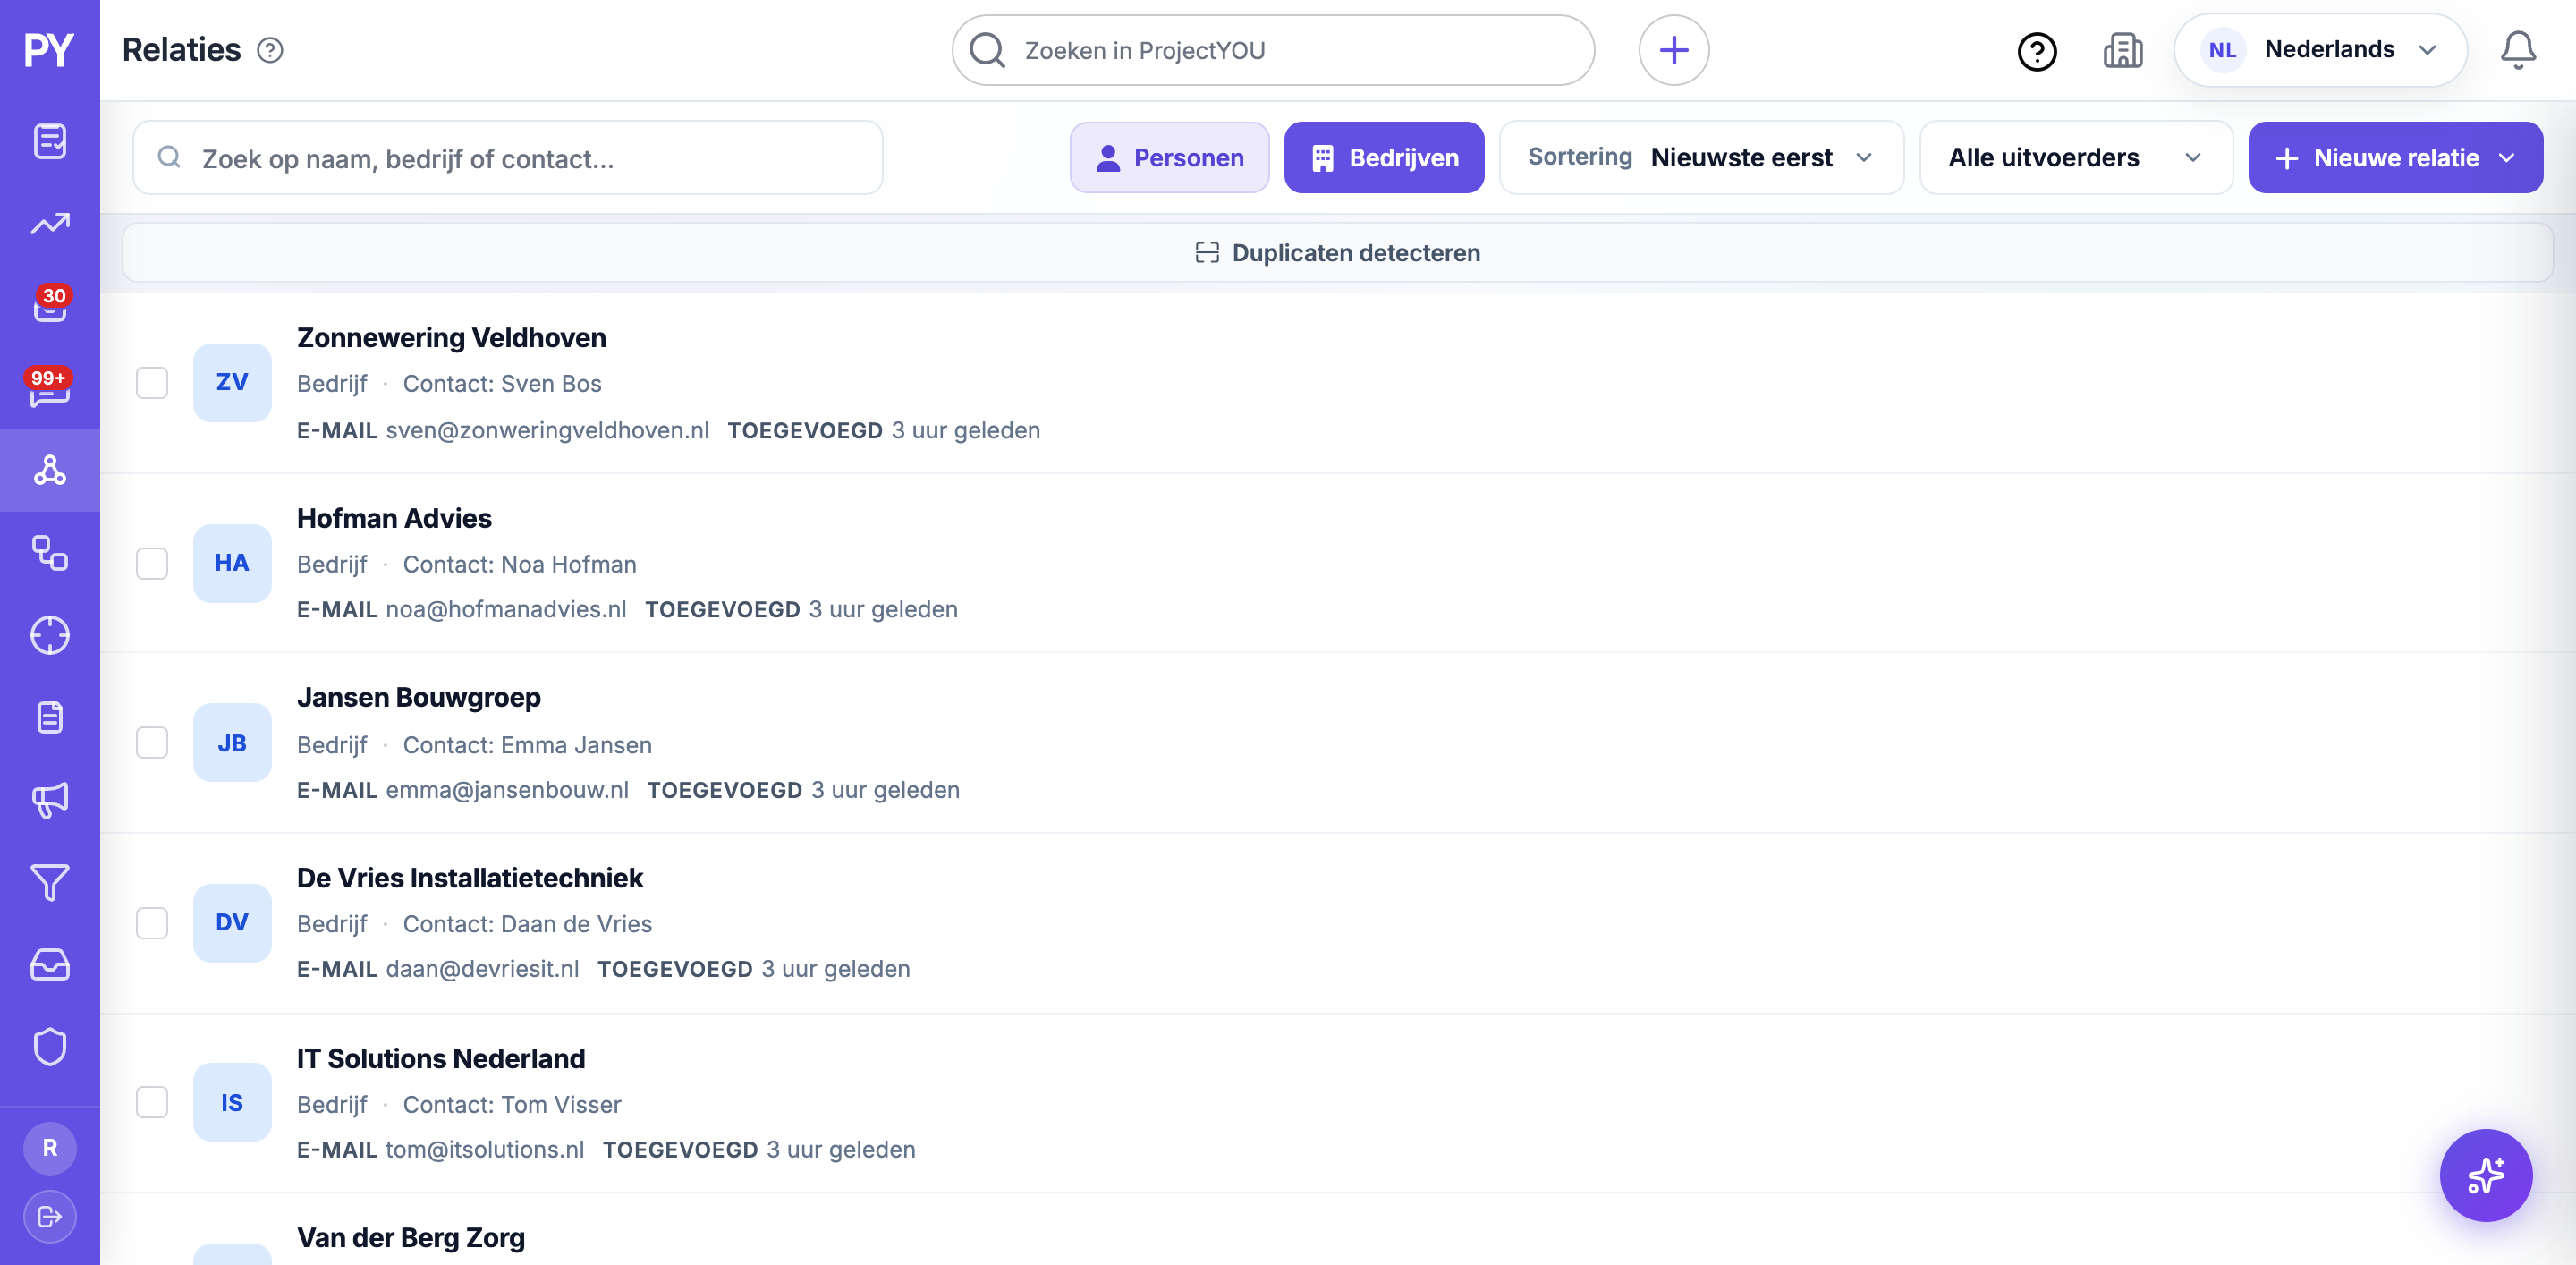The height and width of the screenshot is (1265, 2576).
Task: Select the De Vries Installatietechniek checkbox
Action: (x=152, y=923)
